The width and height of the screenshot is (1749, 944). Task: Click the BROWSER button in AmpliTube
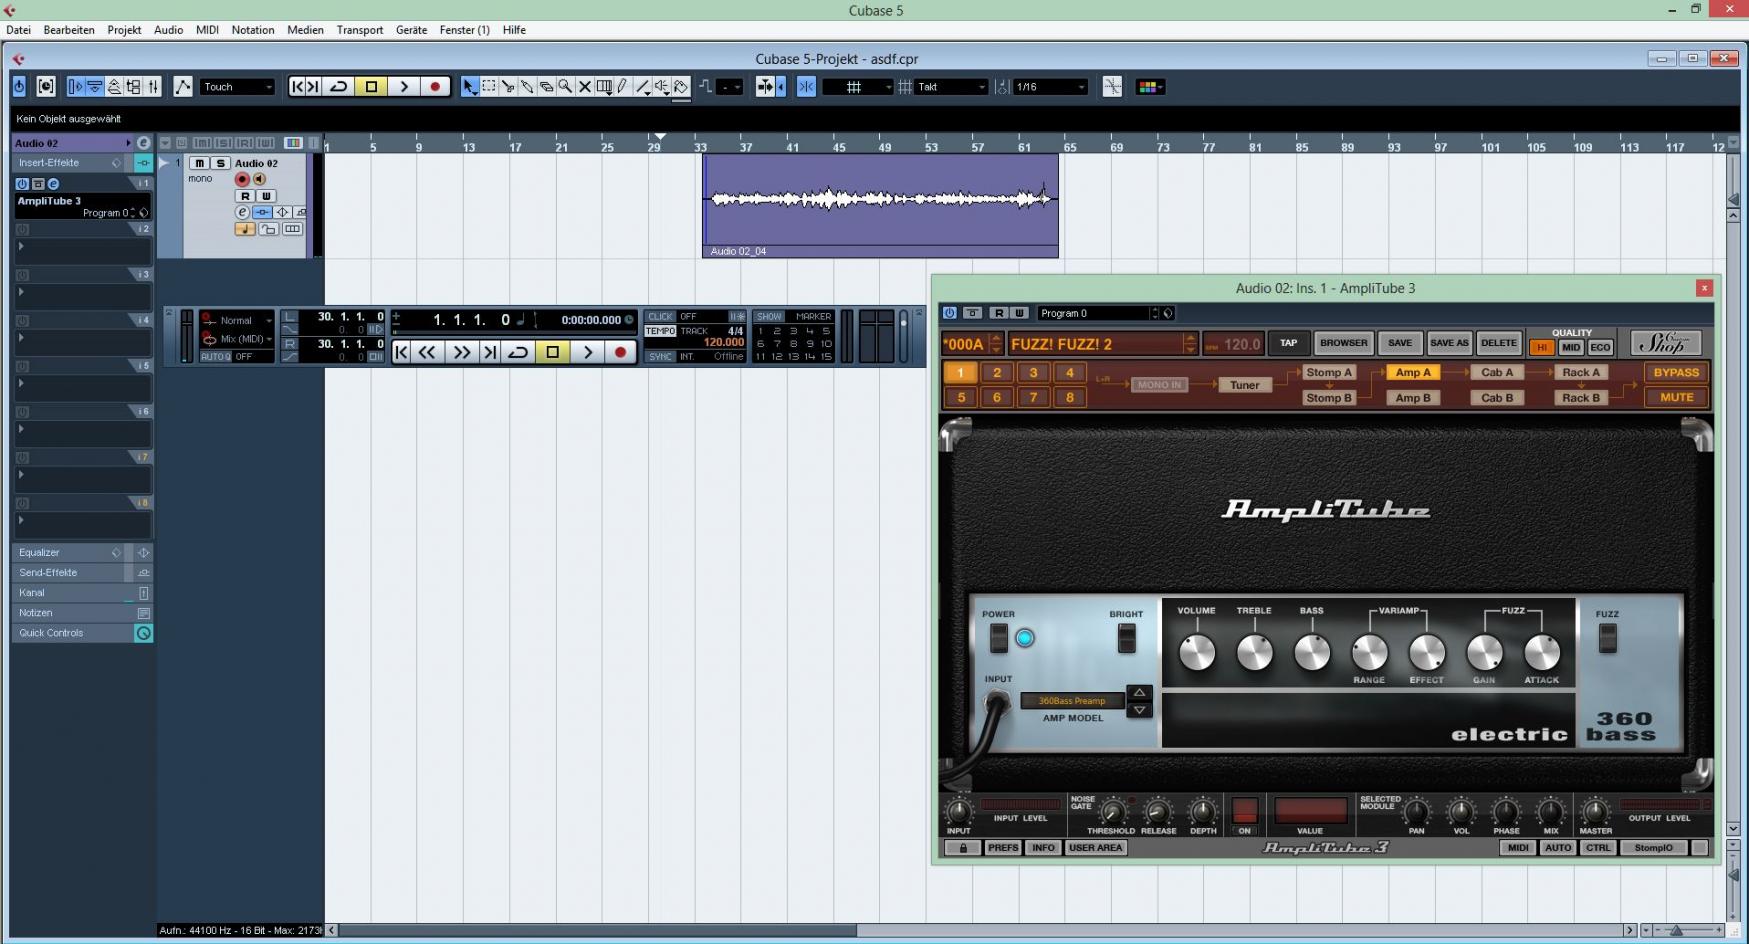point(1343,343)
